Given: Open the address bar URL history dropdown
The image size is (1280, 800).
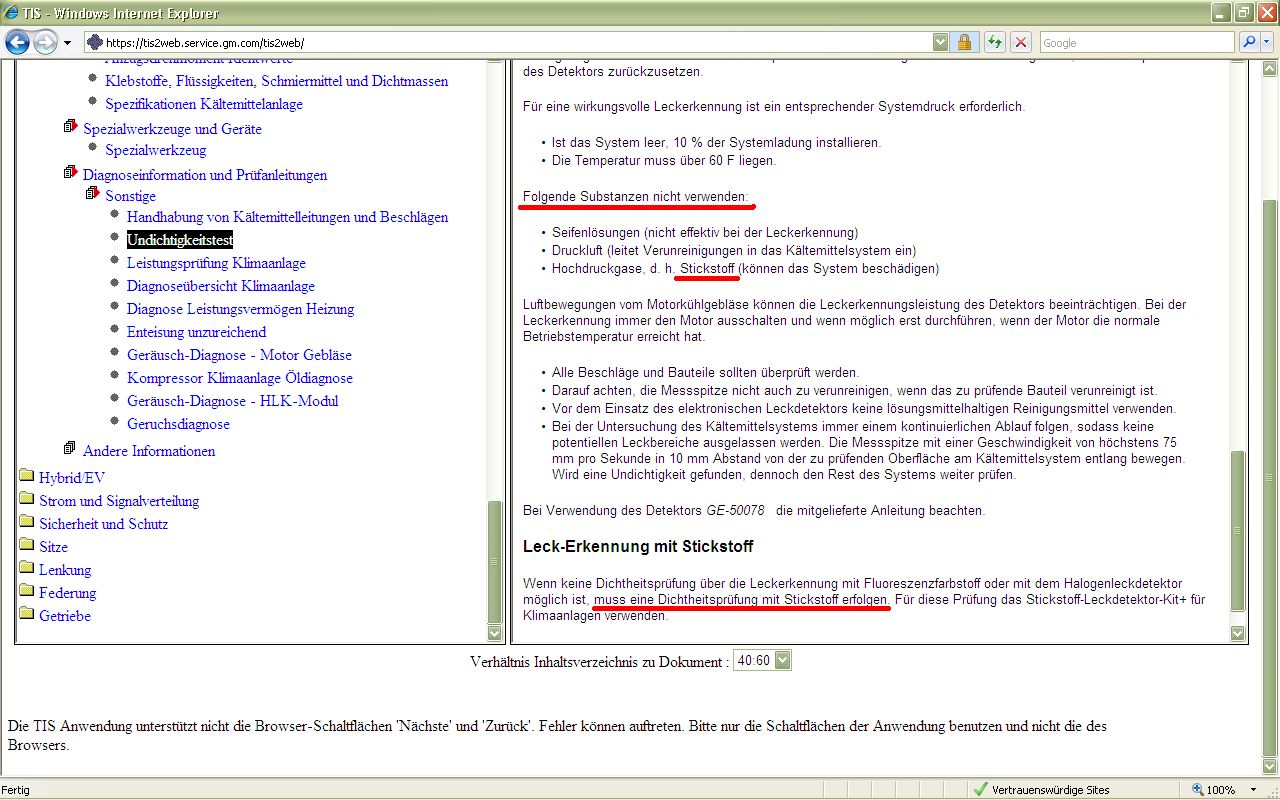Looking at the screenshot, I should (x=940, y=42).
